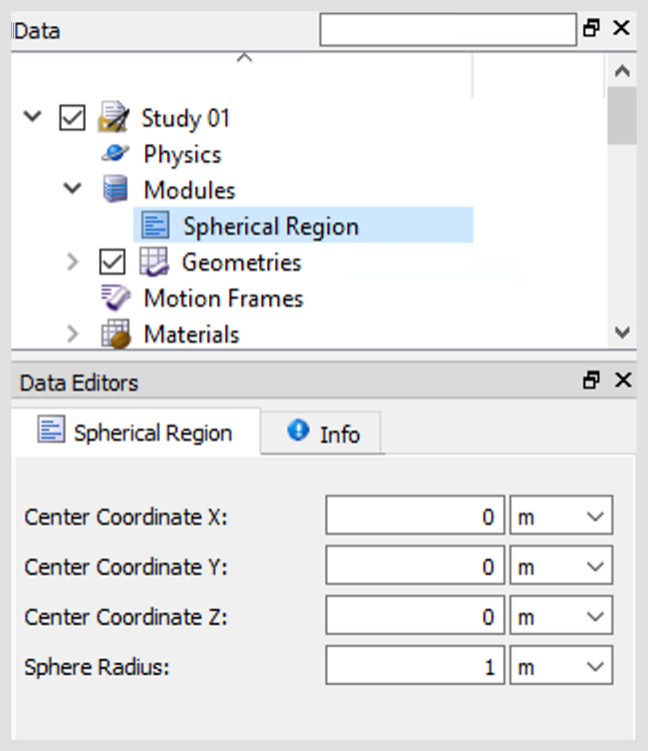
Task: Click the Modules database icon
Action: click(x=115, y=189)
